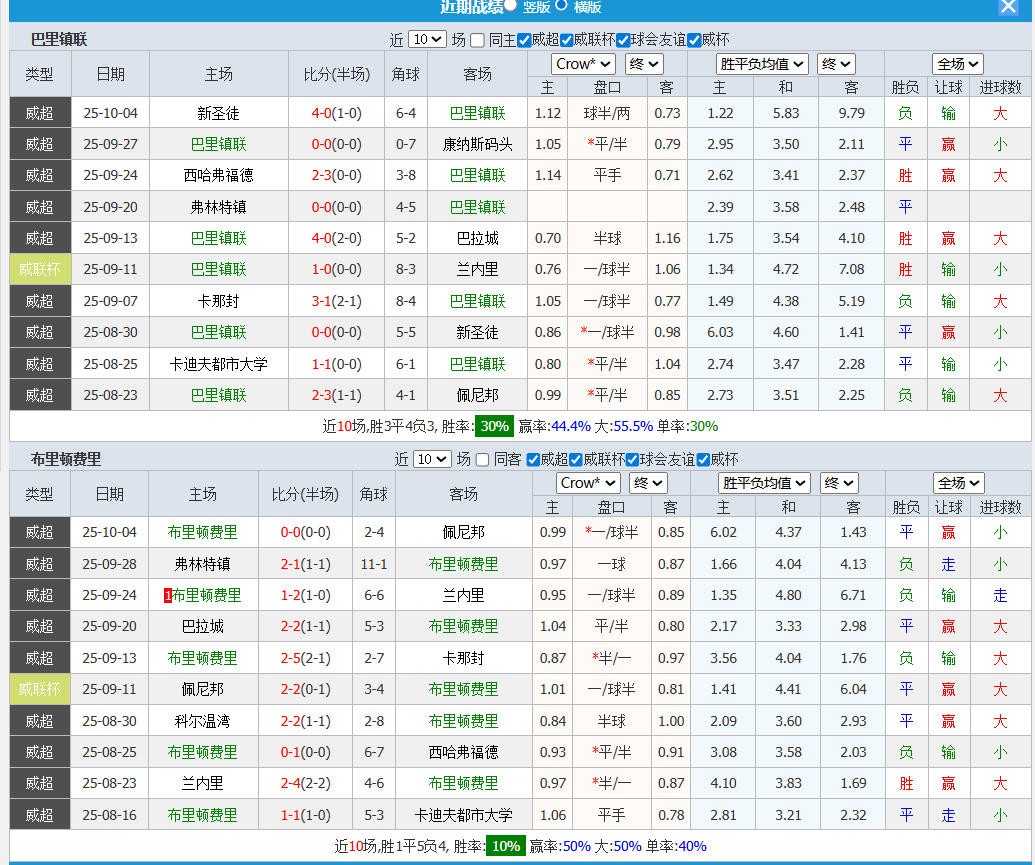The image size is (1035, 865).
Task: Open 胜平负均值 dropdown in 布里顿费里 table
Action: pos(764,483)
